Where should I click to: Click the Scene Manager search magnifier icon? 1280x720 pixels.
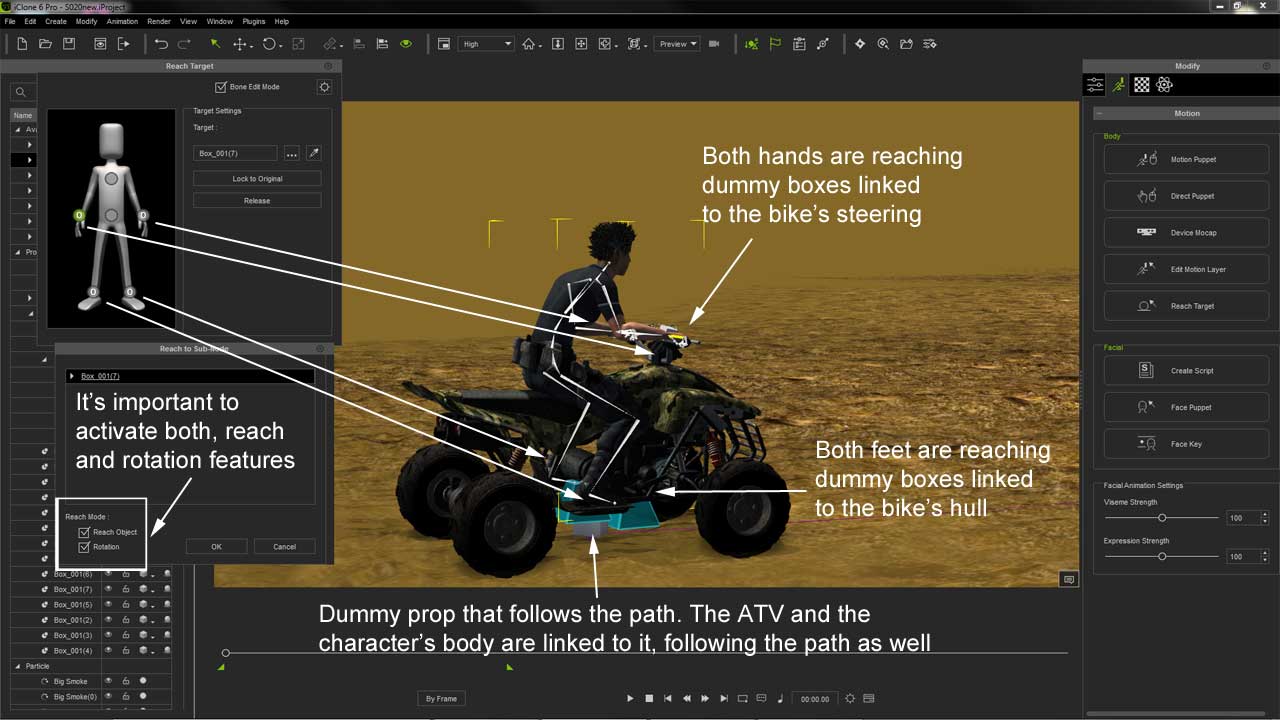point(20,92)
